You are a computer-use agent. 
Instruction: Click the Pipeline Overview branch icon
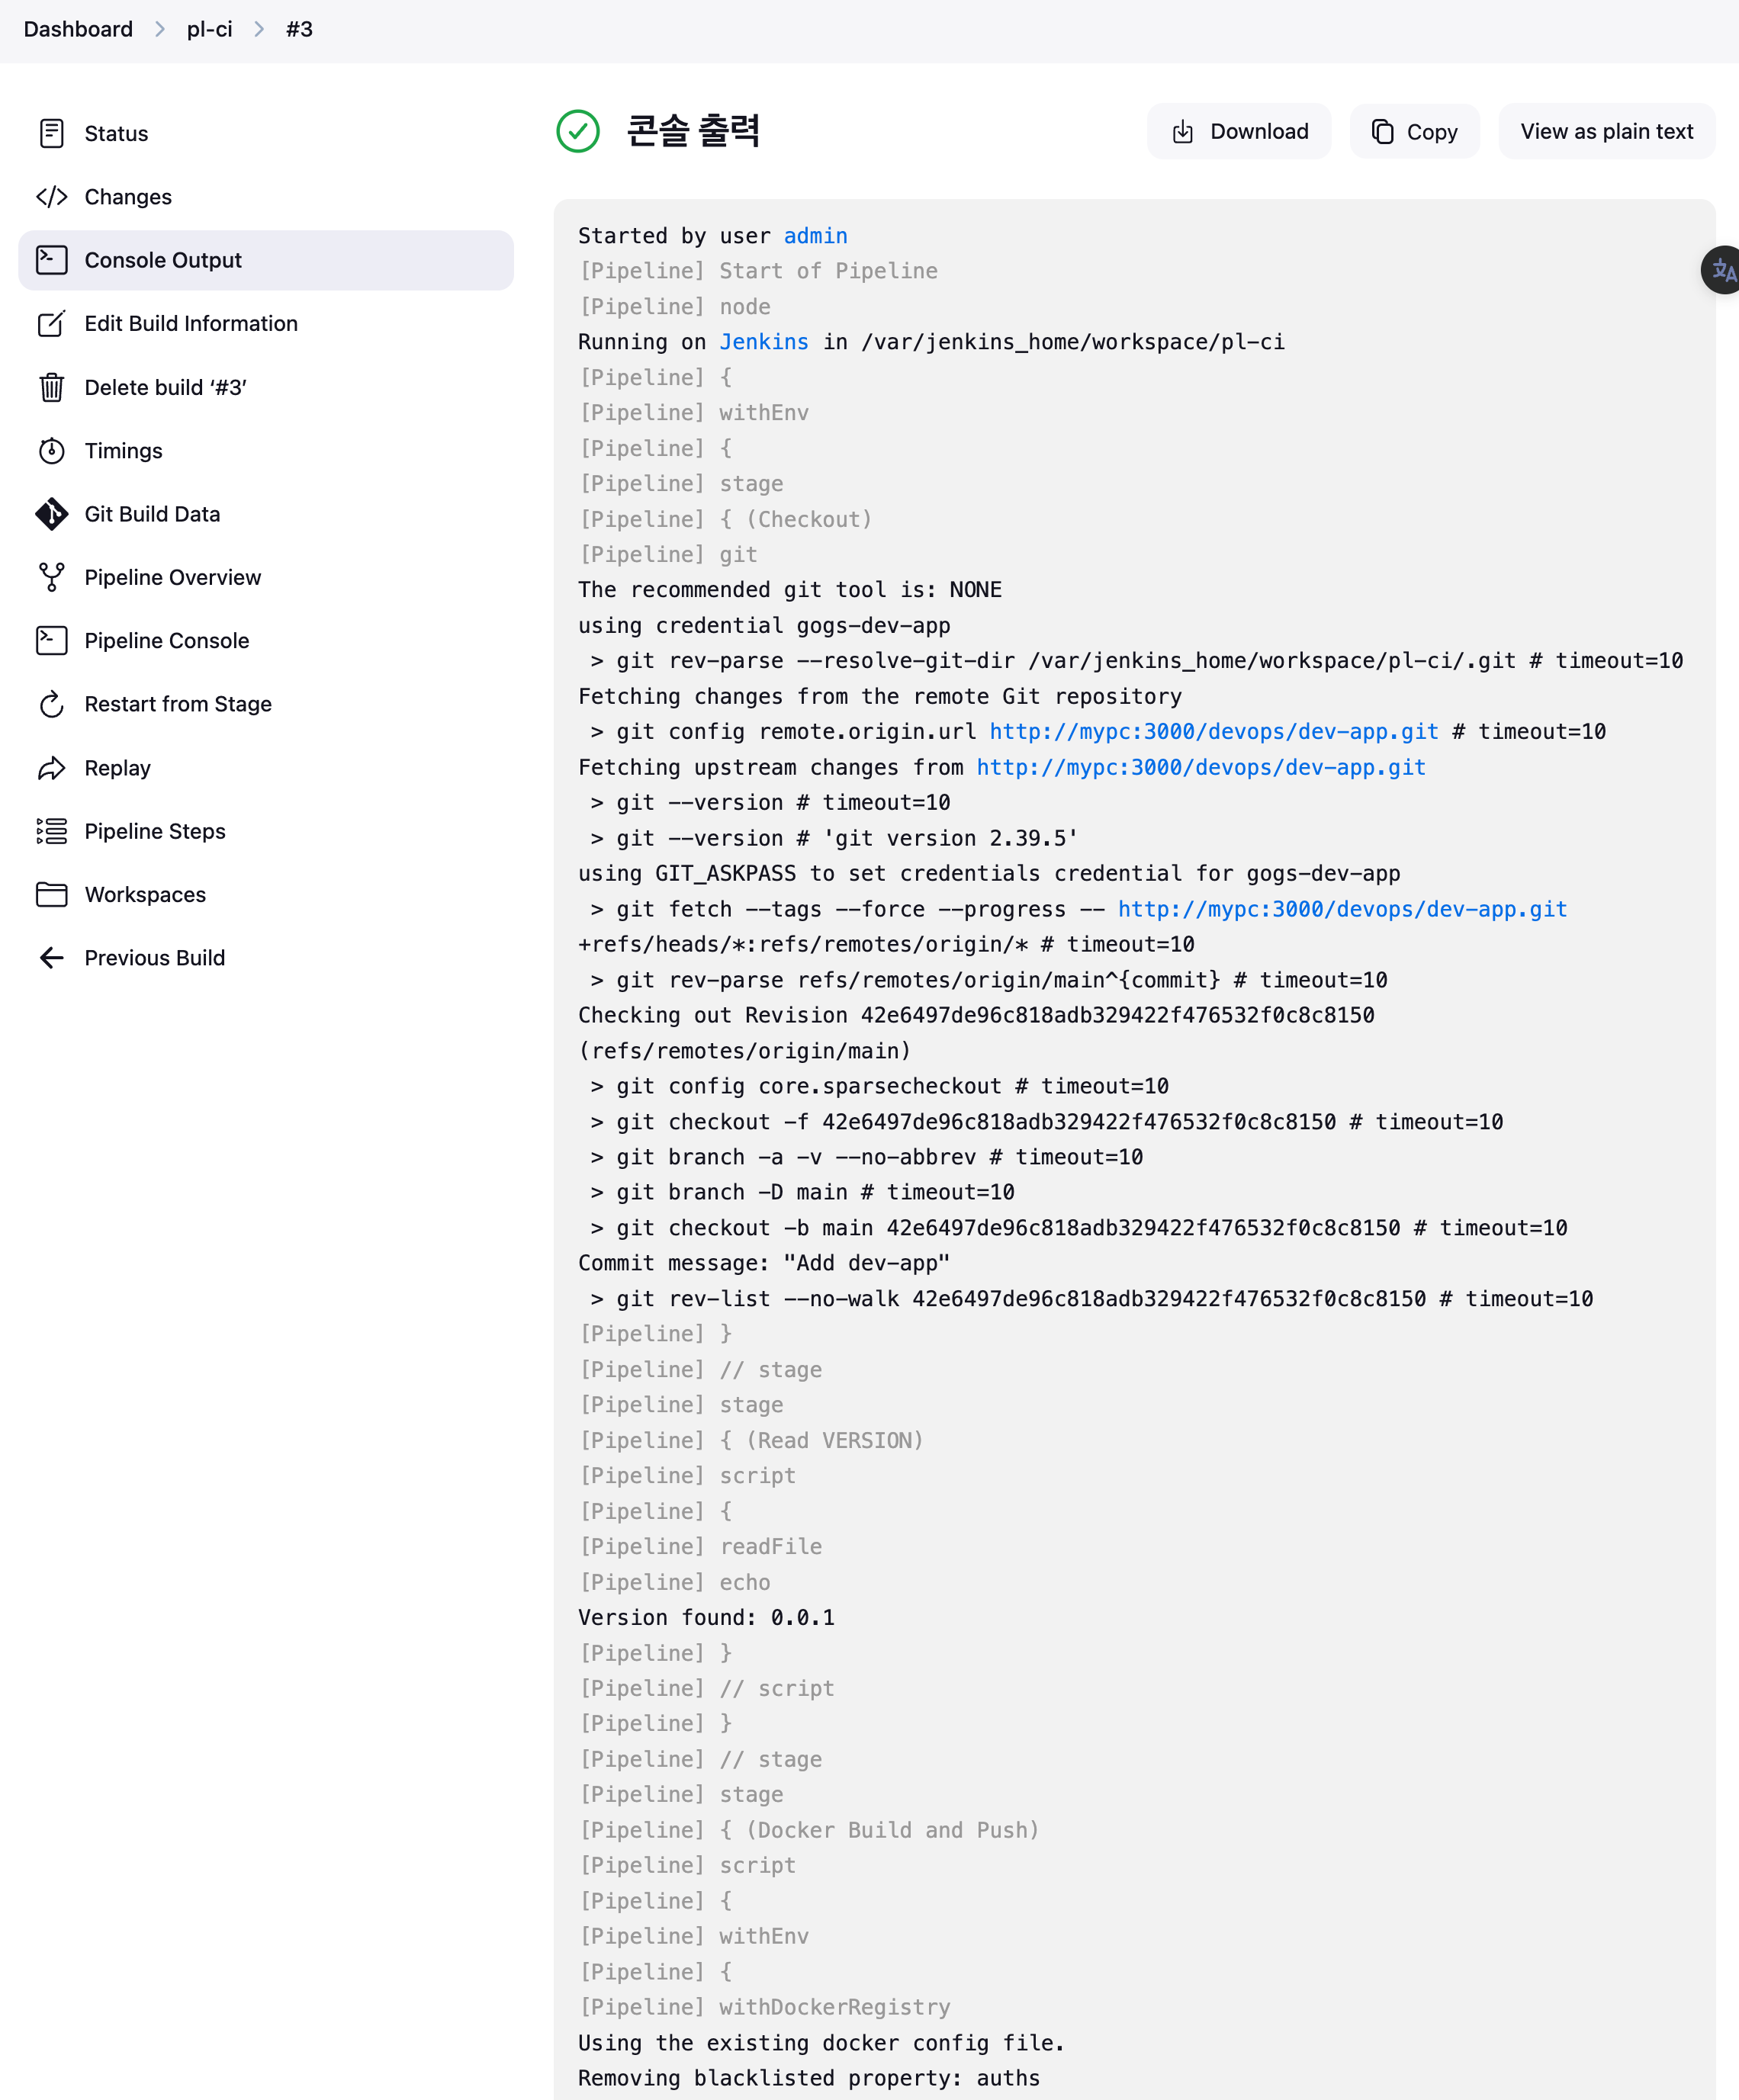coord(52,577)
